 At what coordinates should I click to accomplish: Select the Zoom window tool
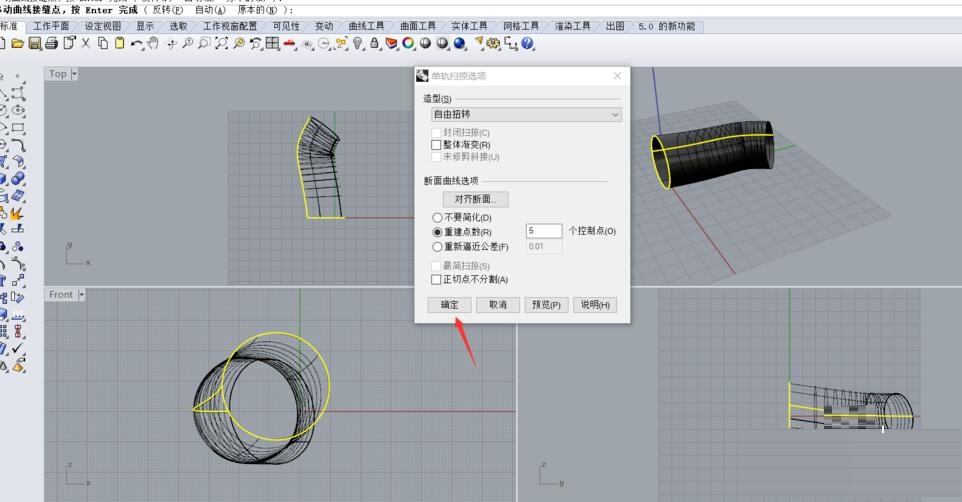point(204,44)
